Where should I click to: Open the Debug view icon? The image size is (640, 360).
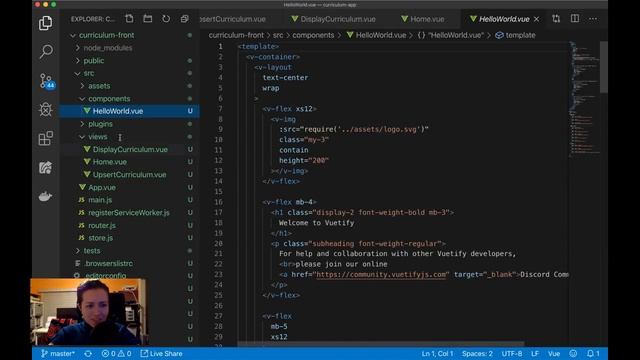pos(45,109)
